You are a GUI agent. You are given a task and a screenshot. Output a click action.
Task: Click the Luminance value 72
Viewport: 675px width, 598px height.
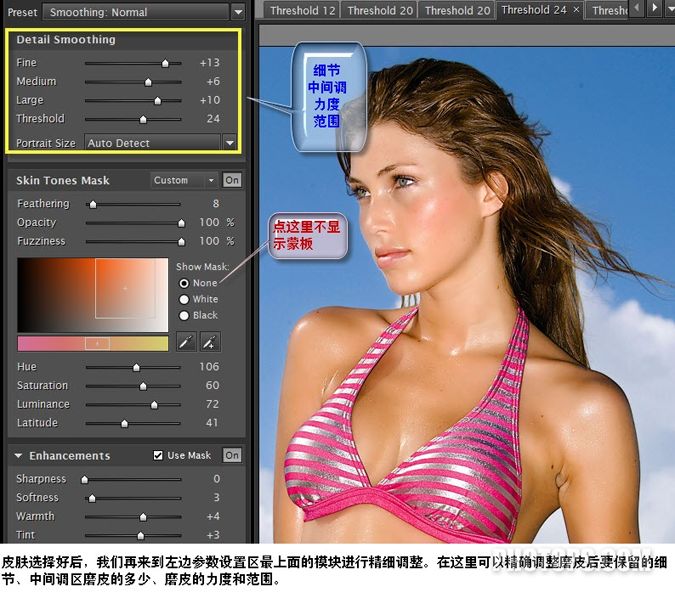click(213, 404)
